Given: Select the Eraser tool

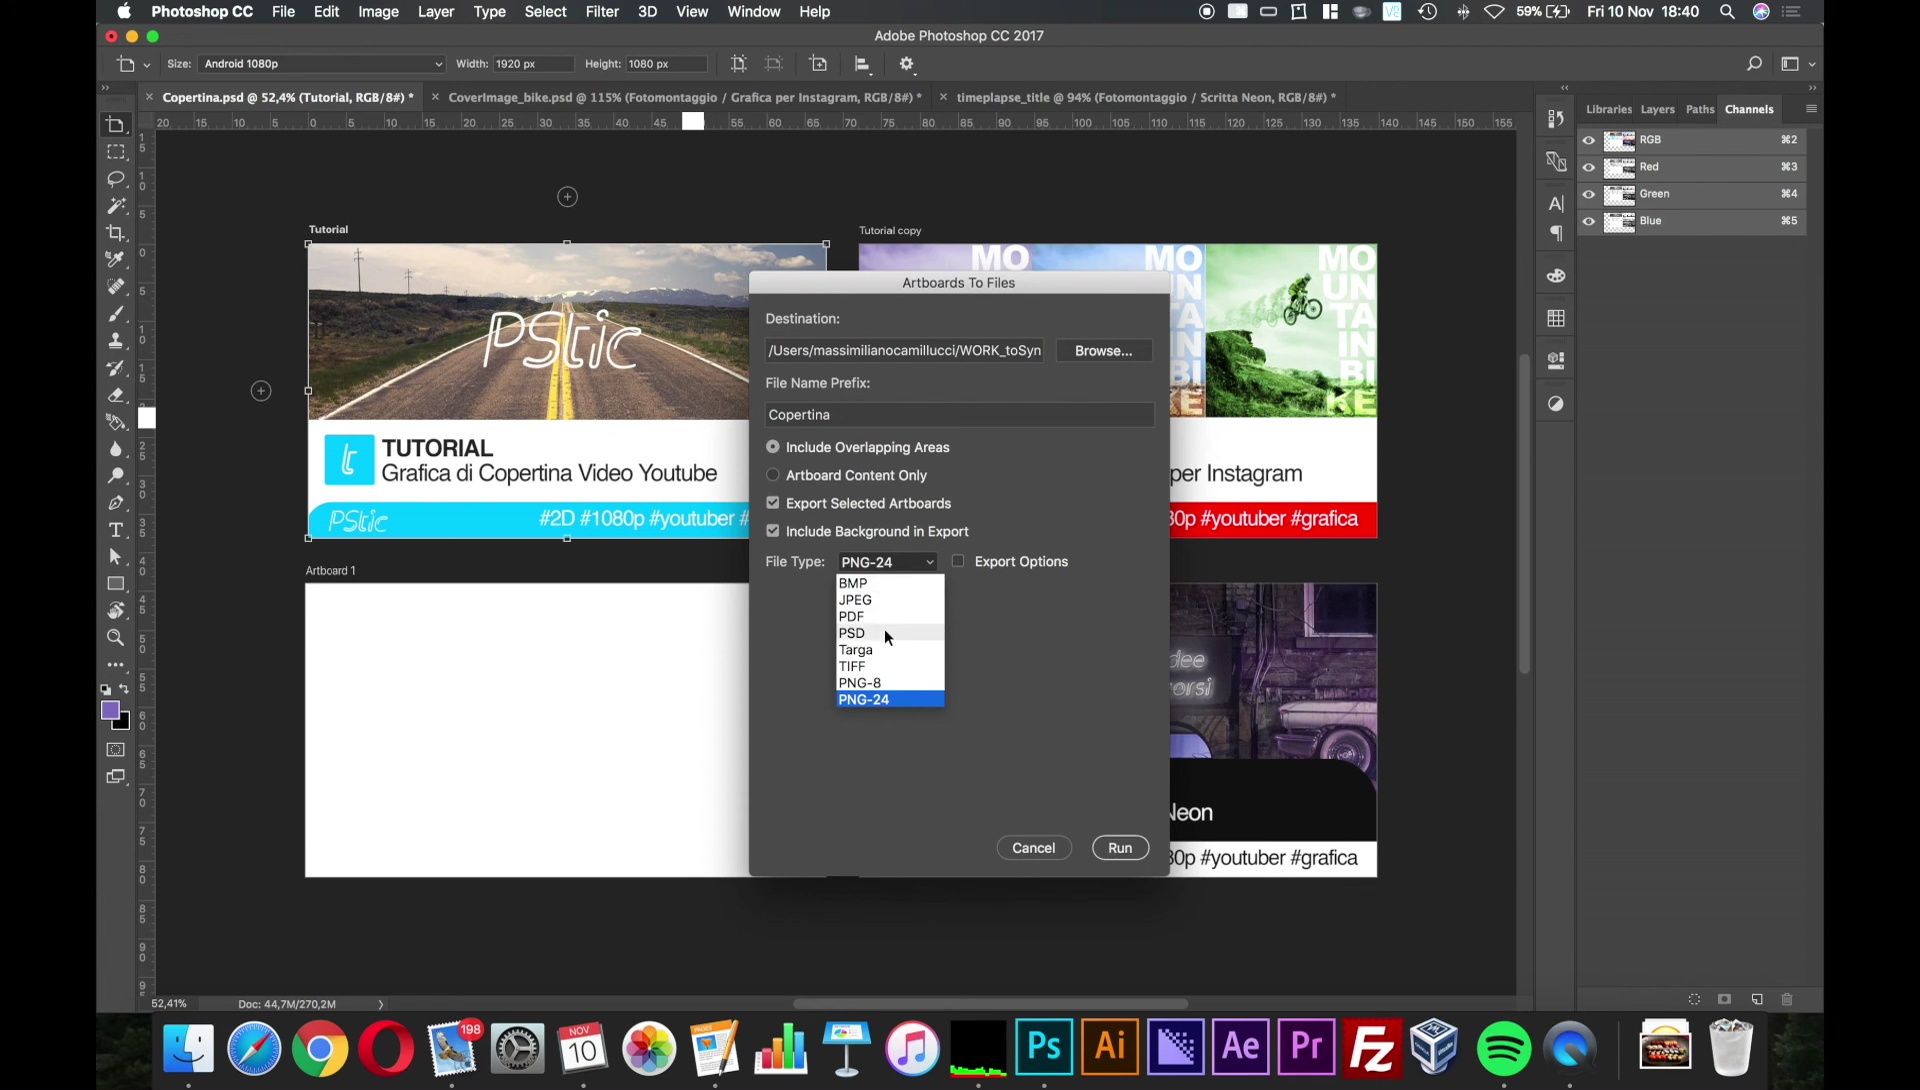Looking at the screenshot, I should pos(116,395).
